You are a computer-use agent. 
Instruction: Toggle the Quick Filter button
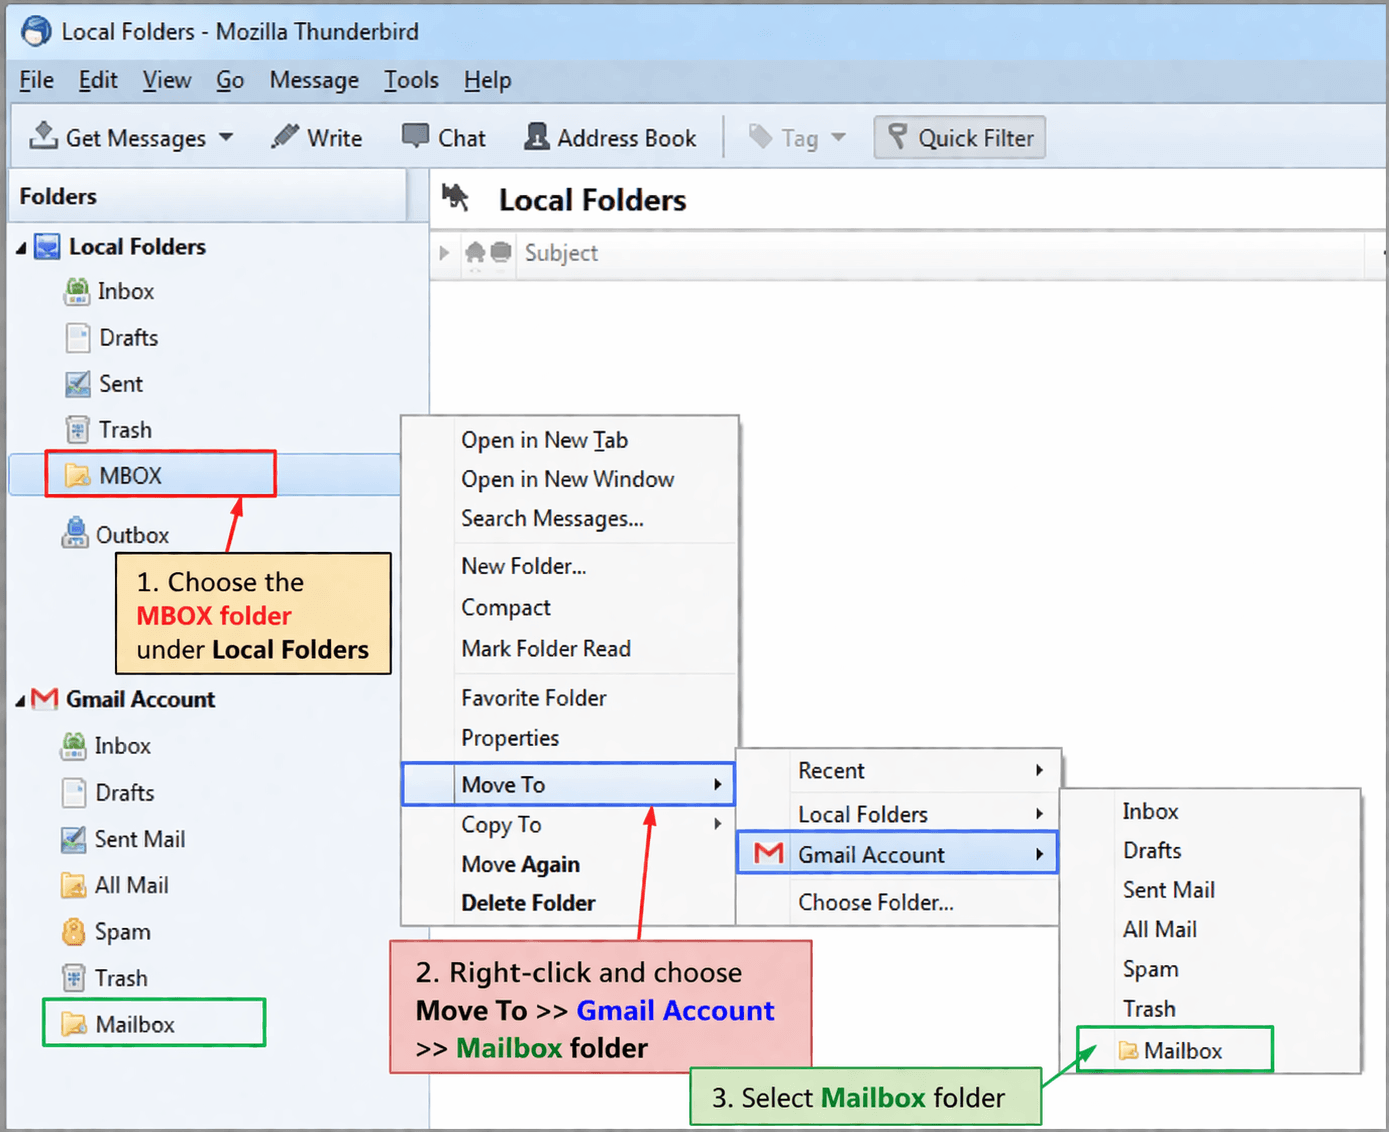[960, 138]
